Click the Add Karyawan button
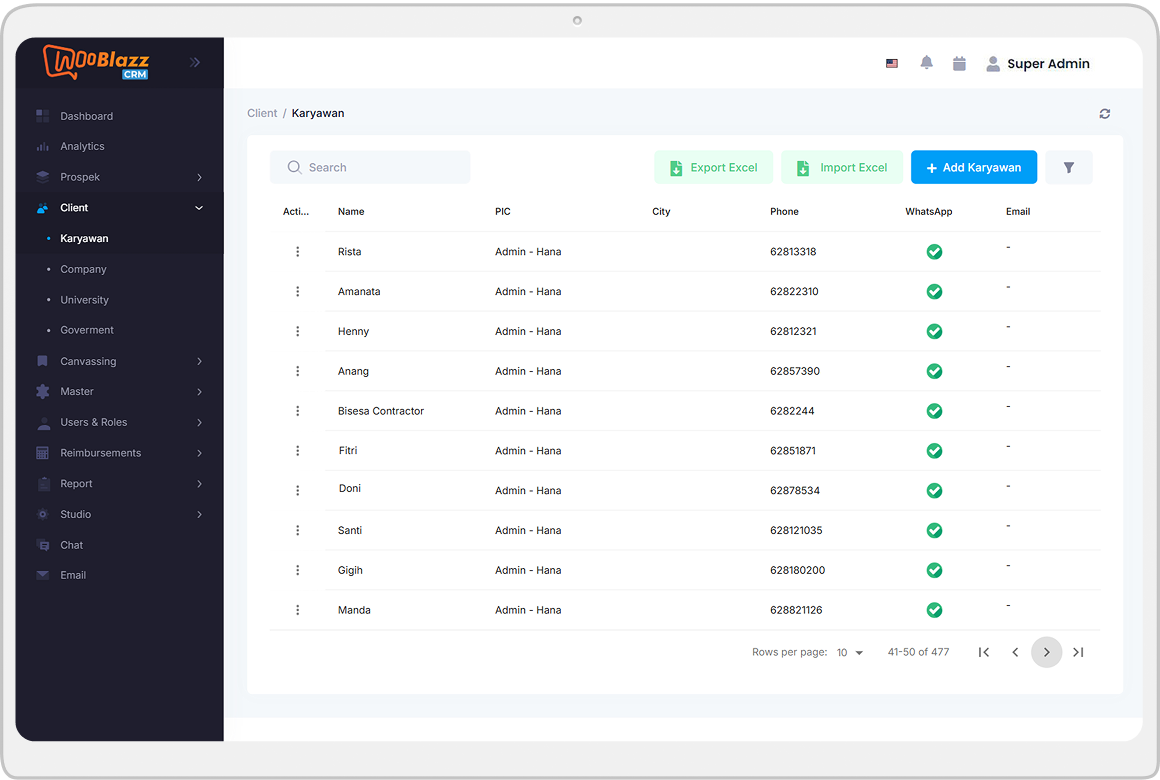The width and height of the screenshot is (1160, 780). coord(973,168)
